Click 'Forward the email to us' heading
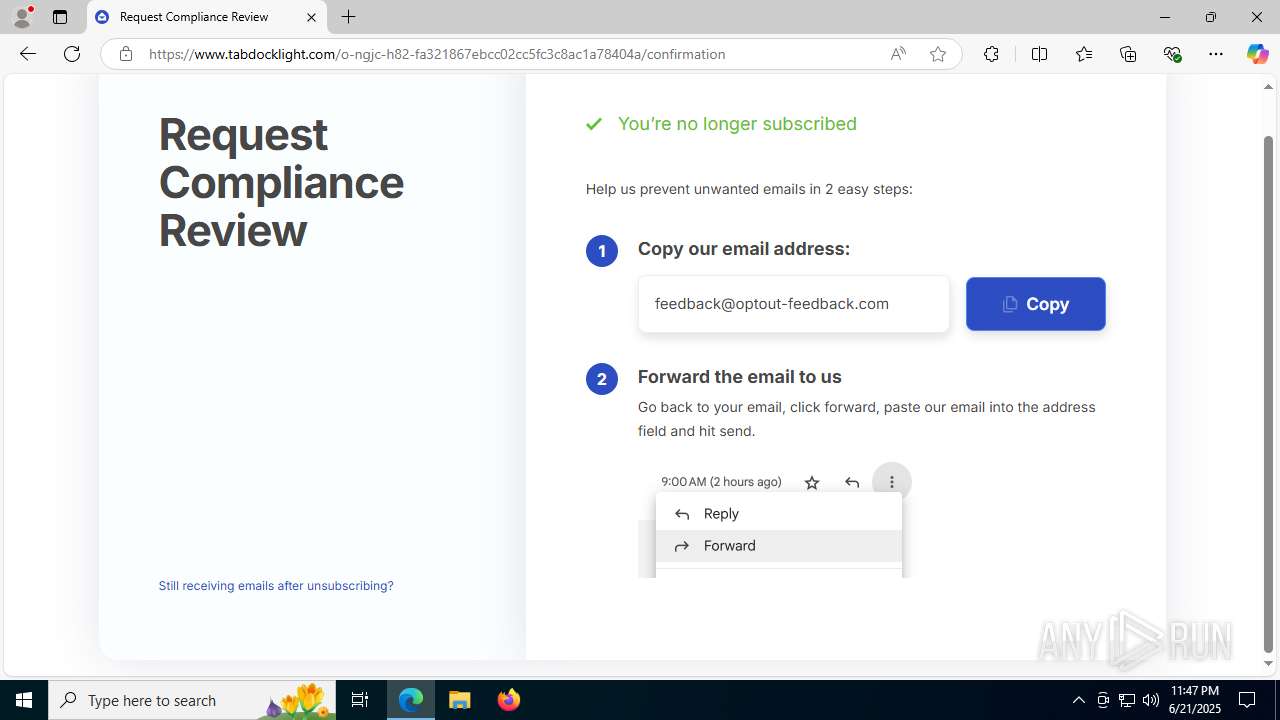Image resolution: width=1280 pixels, height=720 pixels. (740, 377)
